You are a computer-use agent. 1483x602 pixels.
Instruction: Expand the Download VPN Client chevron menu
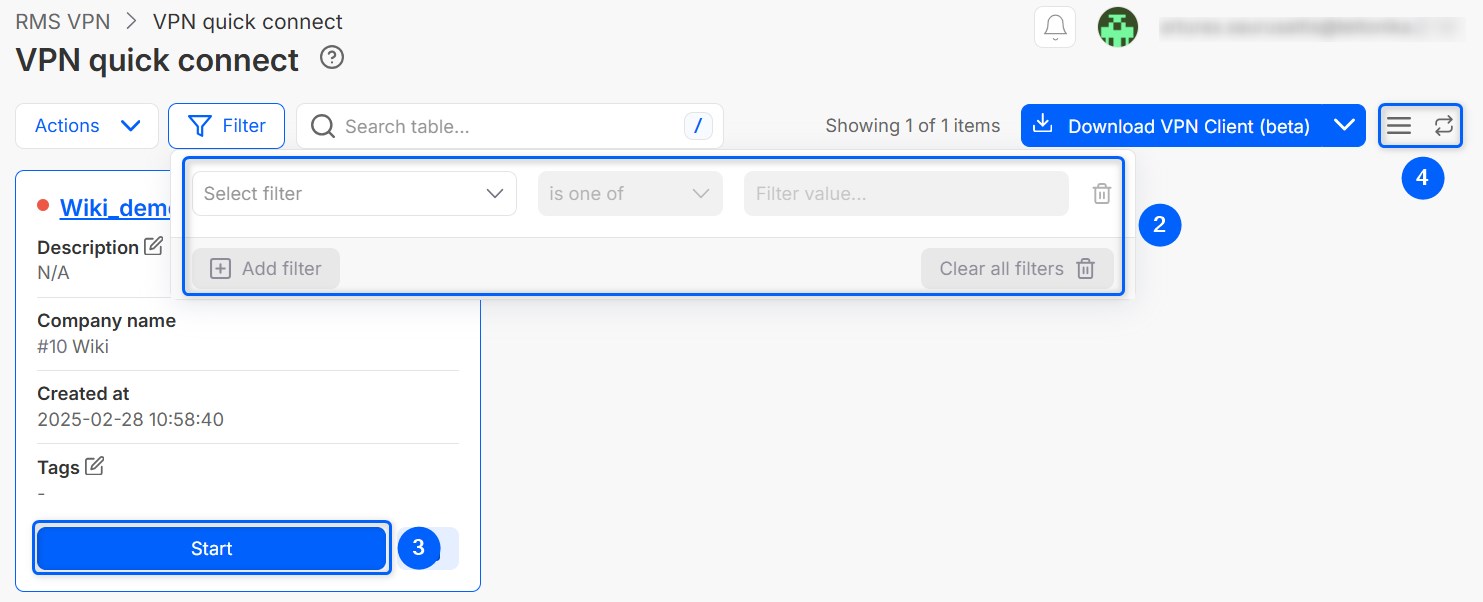(1345, 126)
